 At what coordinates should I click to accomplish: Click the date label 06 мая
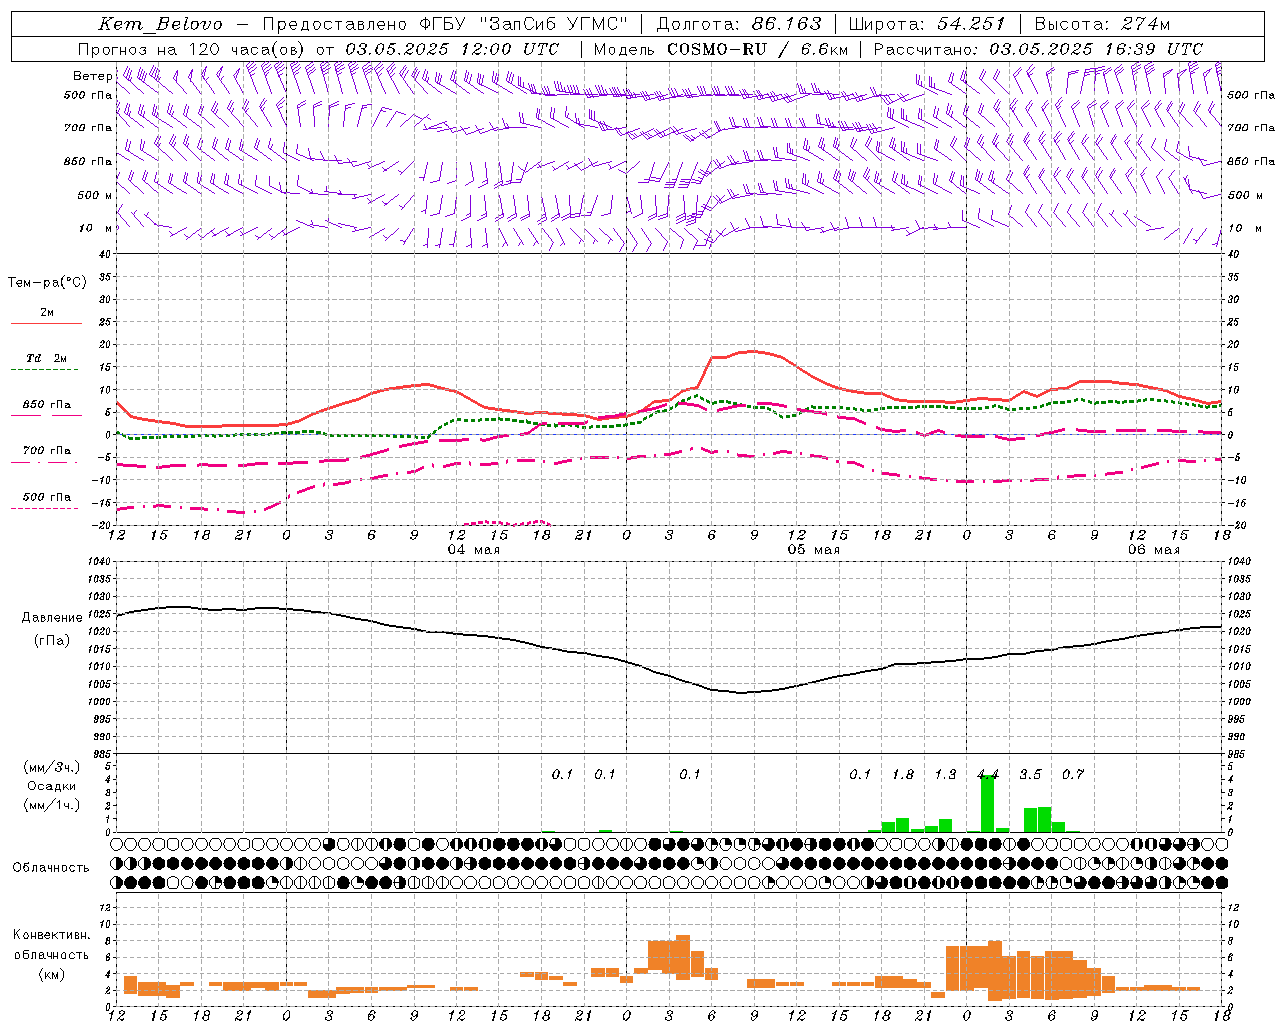point(1153,550)
